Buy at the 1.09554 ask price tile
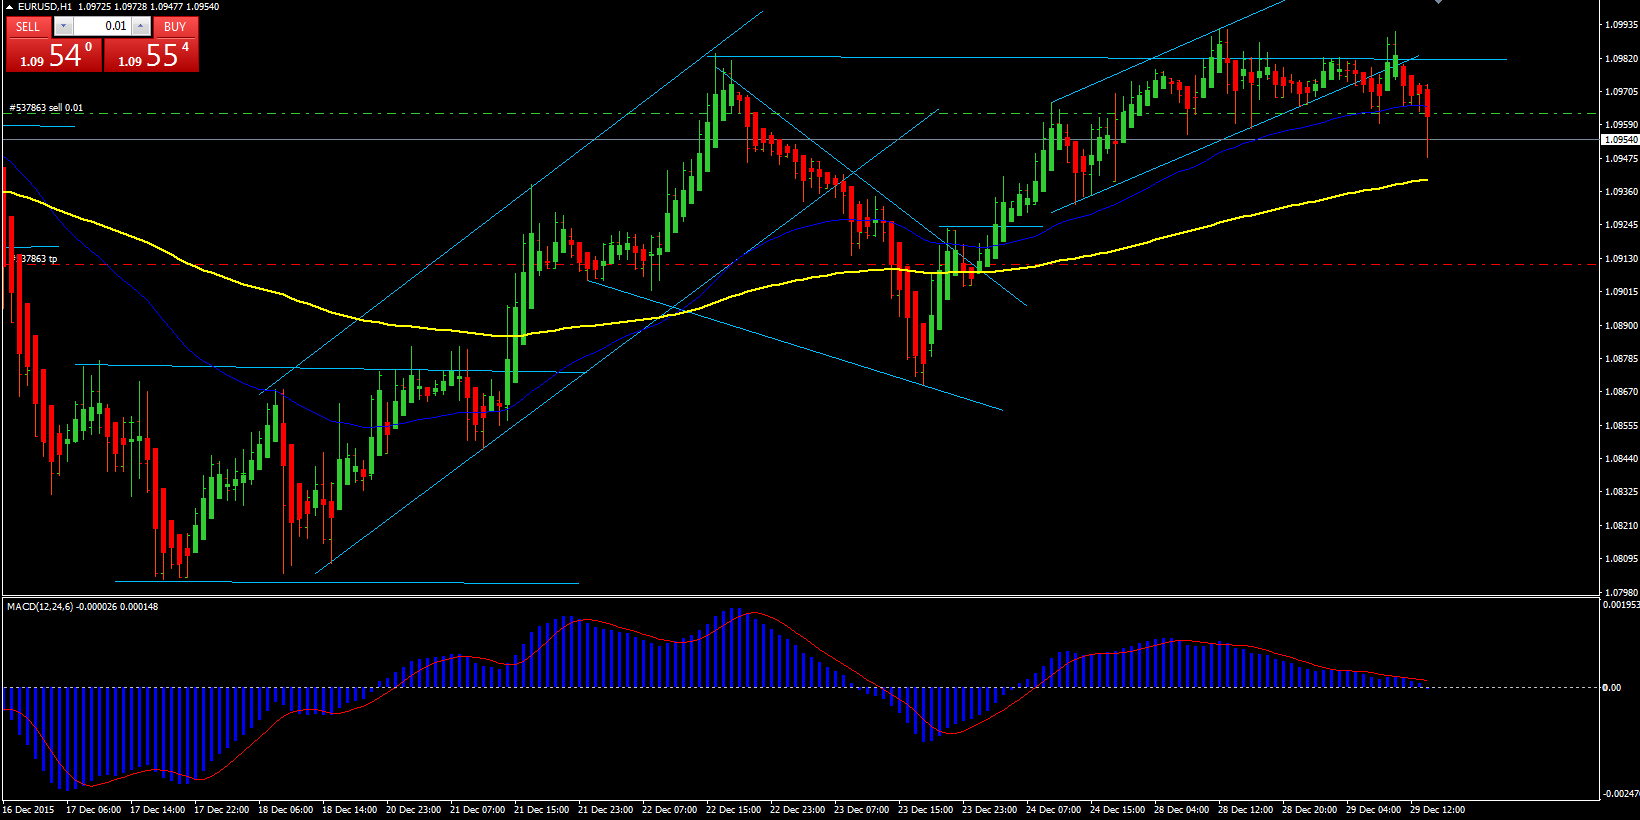This screenshot has height=820, width=1640. pos(151,55)
